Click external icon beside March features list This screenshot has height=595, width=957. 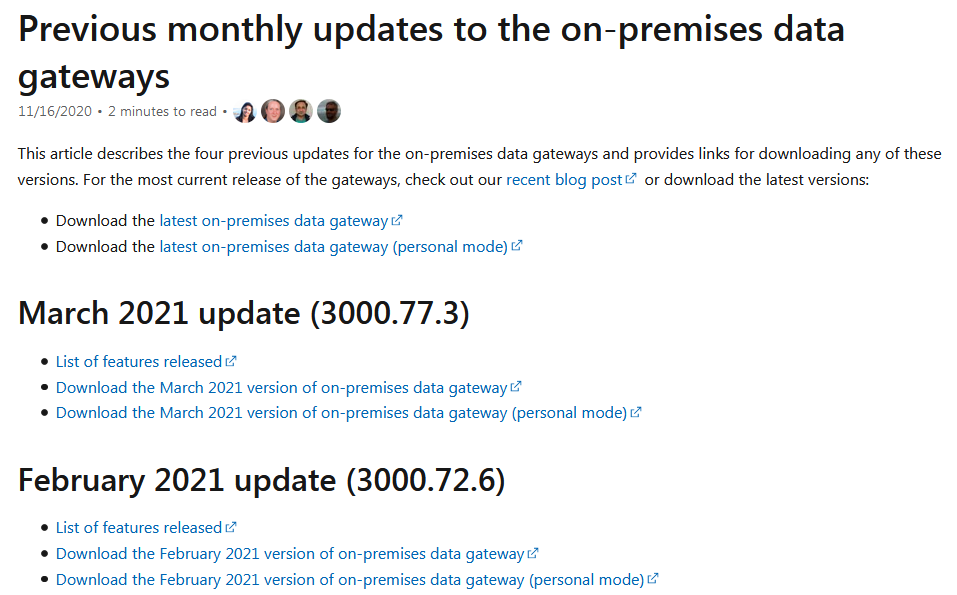coord(231,361)
